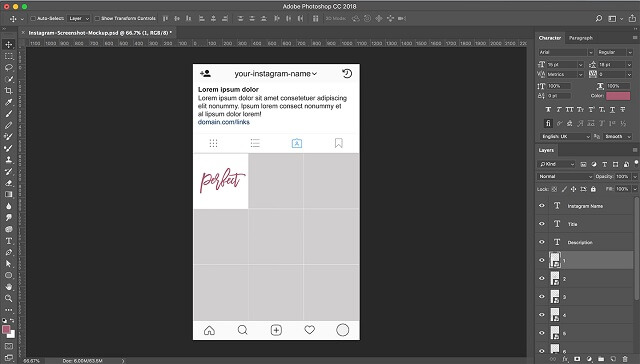Image resolution: width=640 pixels, height=364 pixels.
Task: Apply All Caps in Character panel
Action: coord(569,109)
